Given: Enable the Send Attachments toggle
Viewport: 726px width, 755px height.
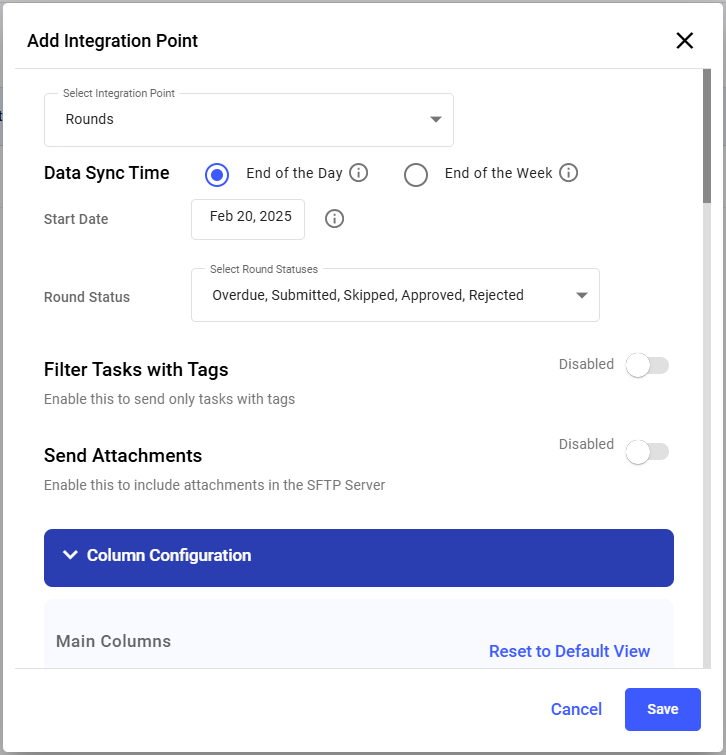Looking at the screenshot, I should (646, 452).
